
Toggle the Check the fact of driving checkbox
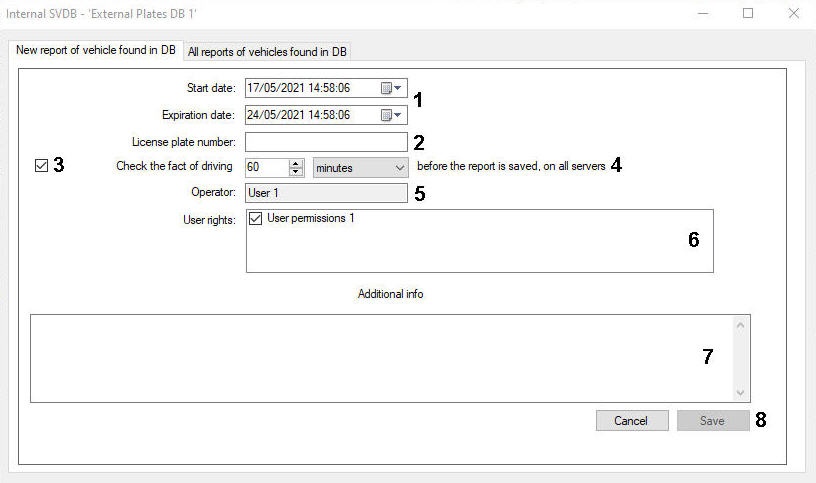tap(41, 166)
